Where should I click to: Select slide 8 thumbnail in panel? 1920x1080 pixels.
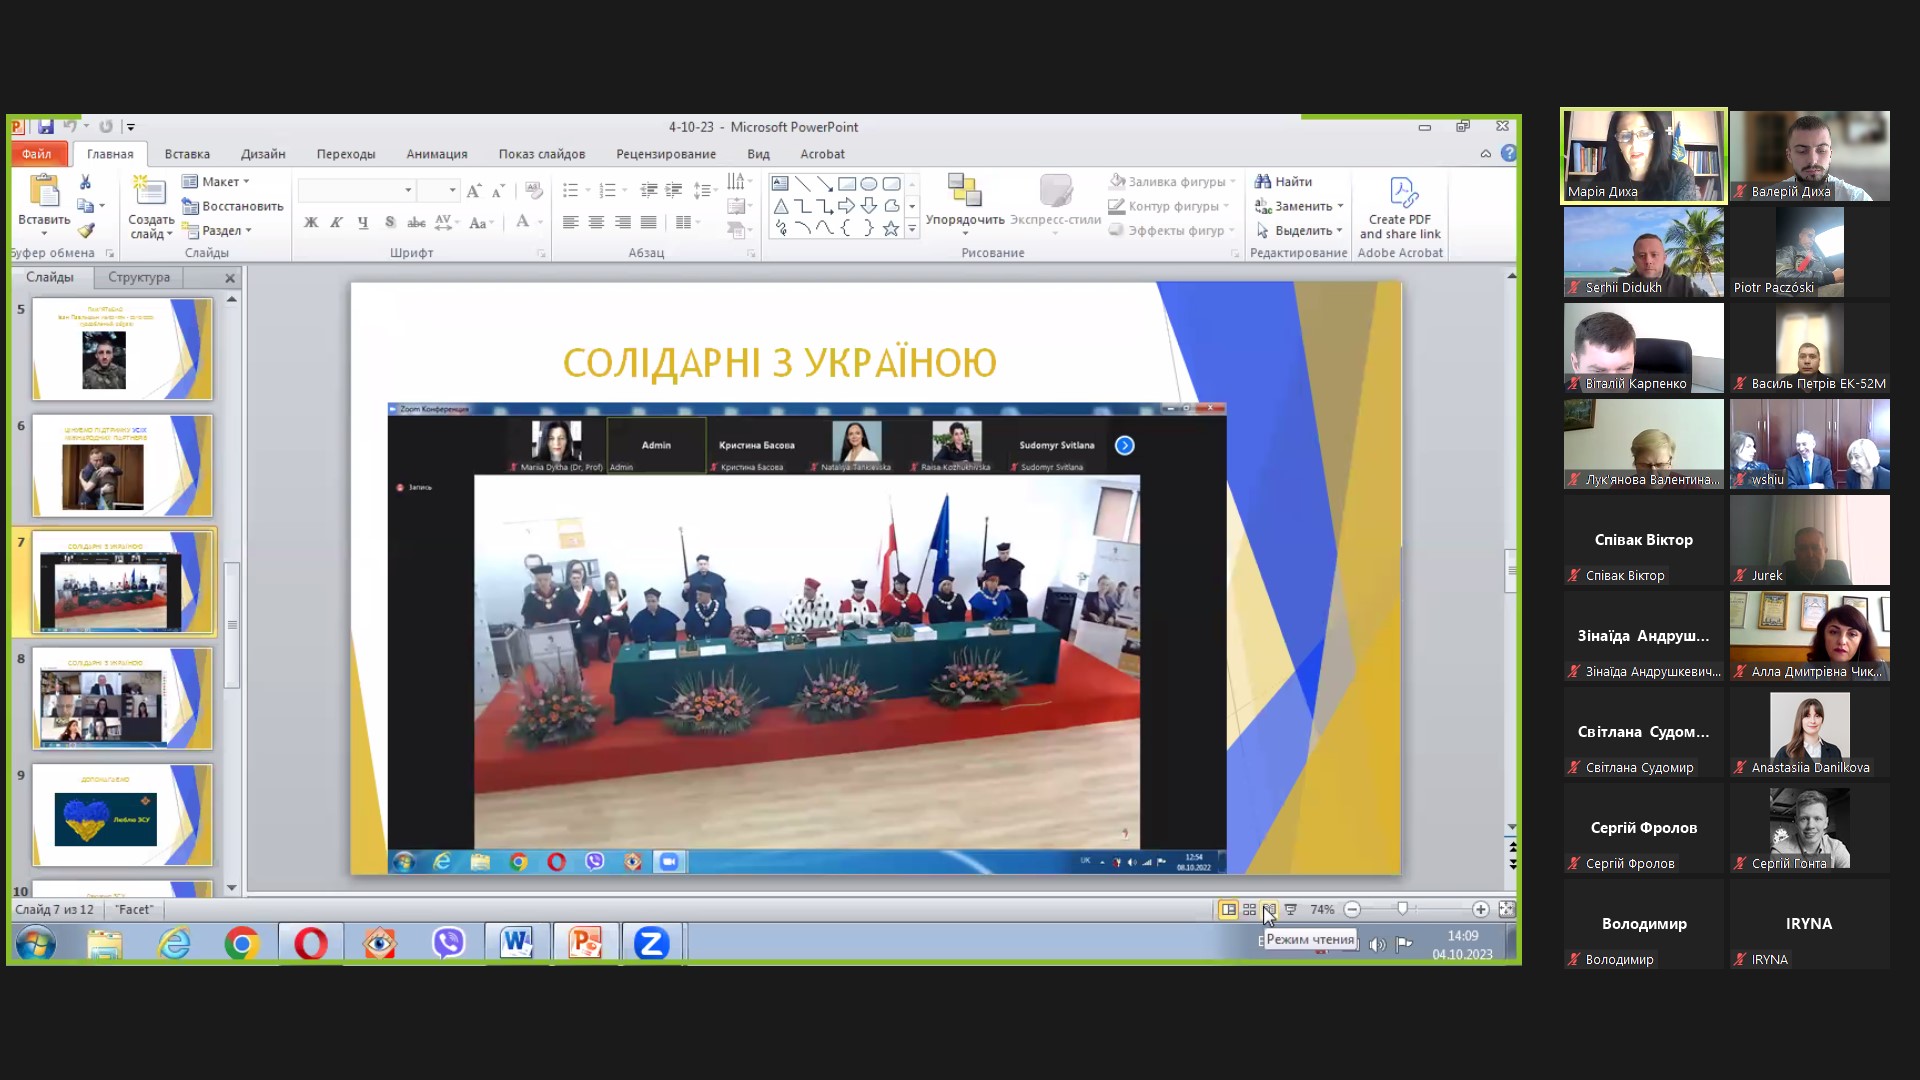coord(122,699)
